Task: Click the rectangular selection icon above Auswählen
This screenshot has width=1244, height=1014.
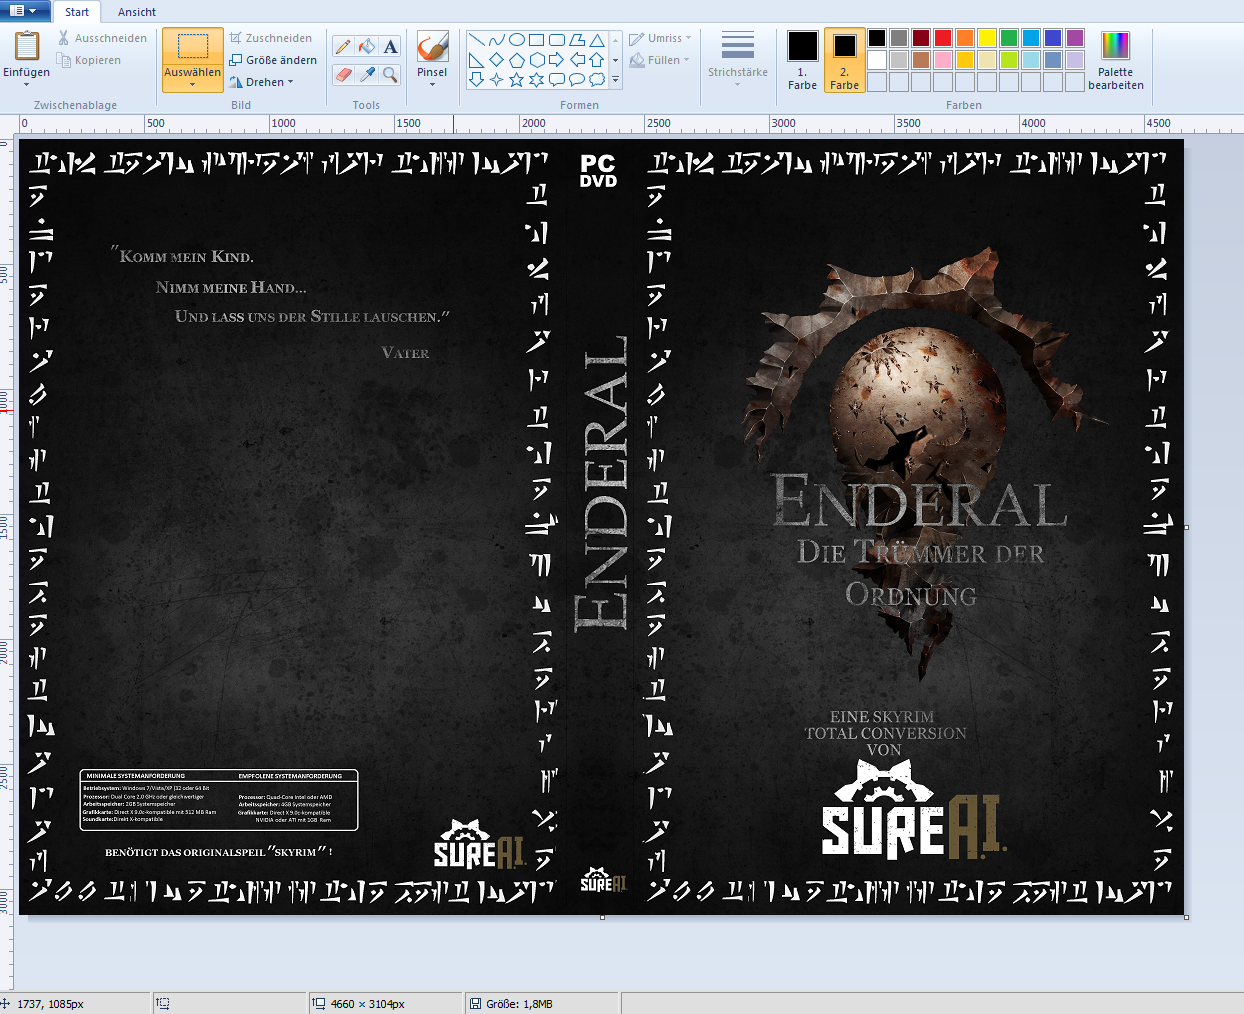Action: [x=193, y=46]
